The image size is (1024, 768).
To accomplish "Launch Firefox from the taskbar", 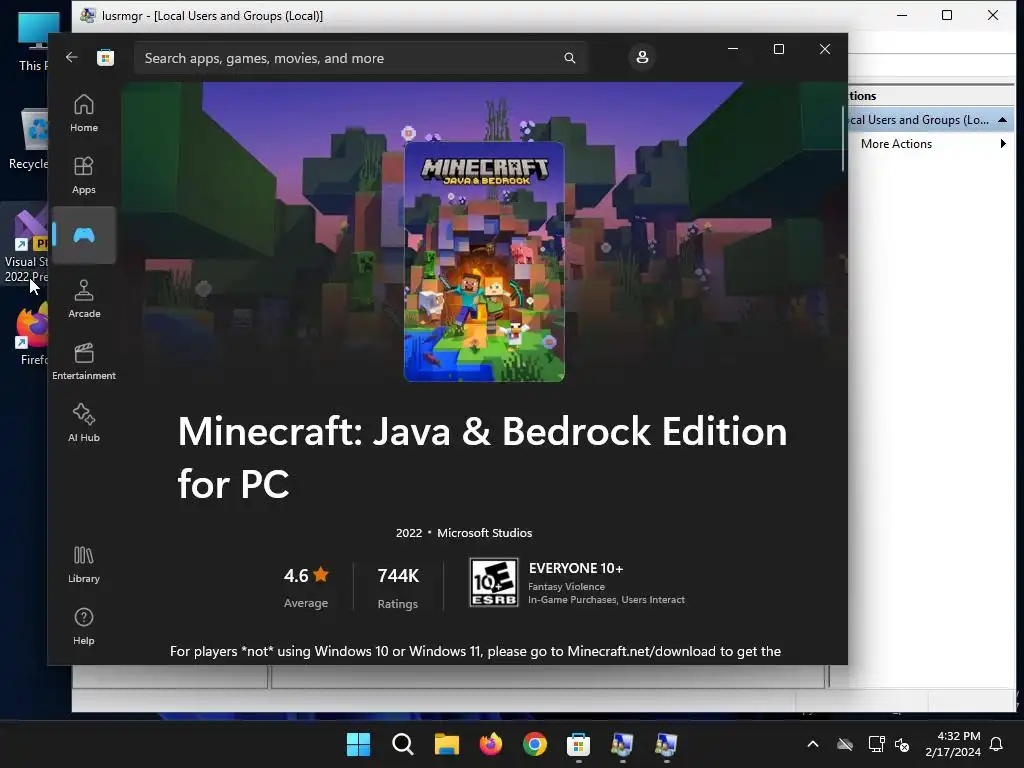I will [490, 744].
